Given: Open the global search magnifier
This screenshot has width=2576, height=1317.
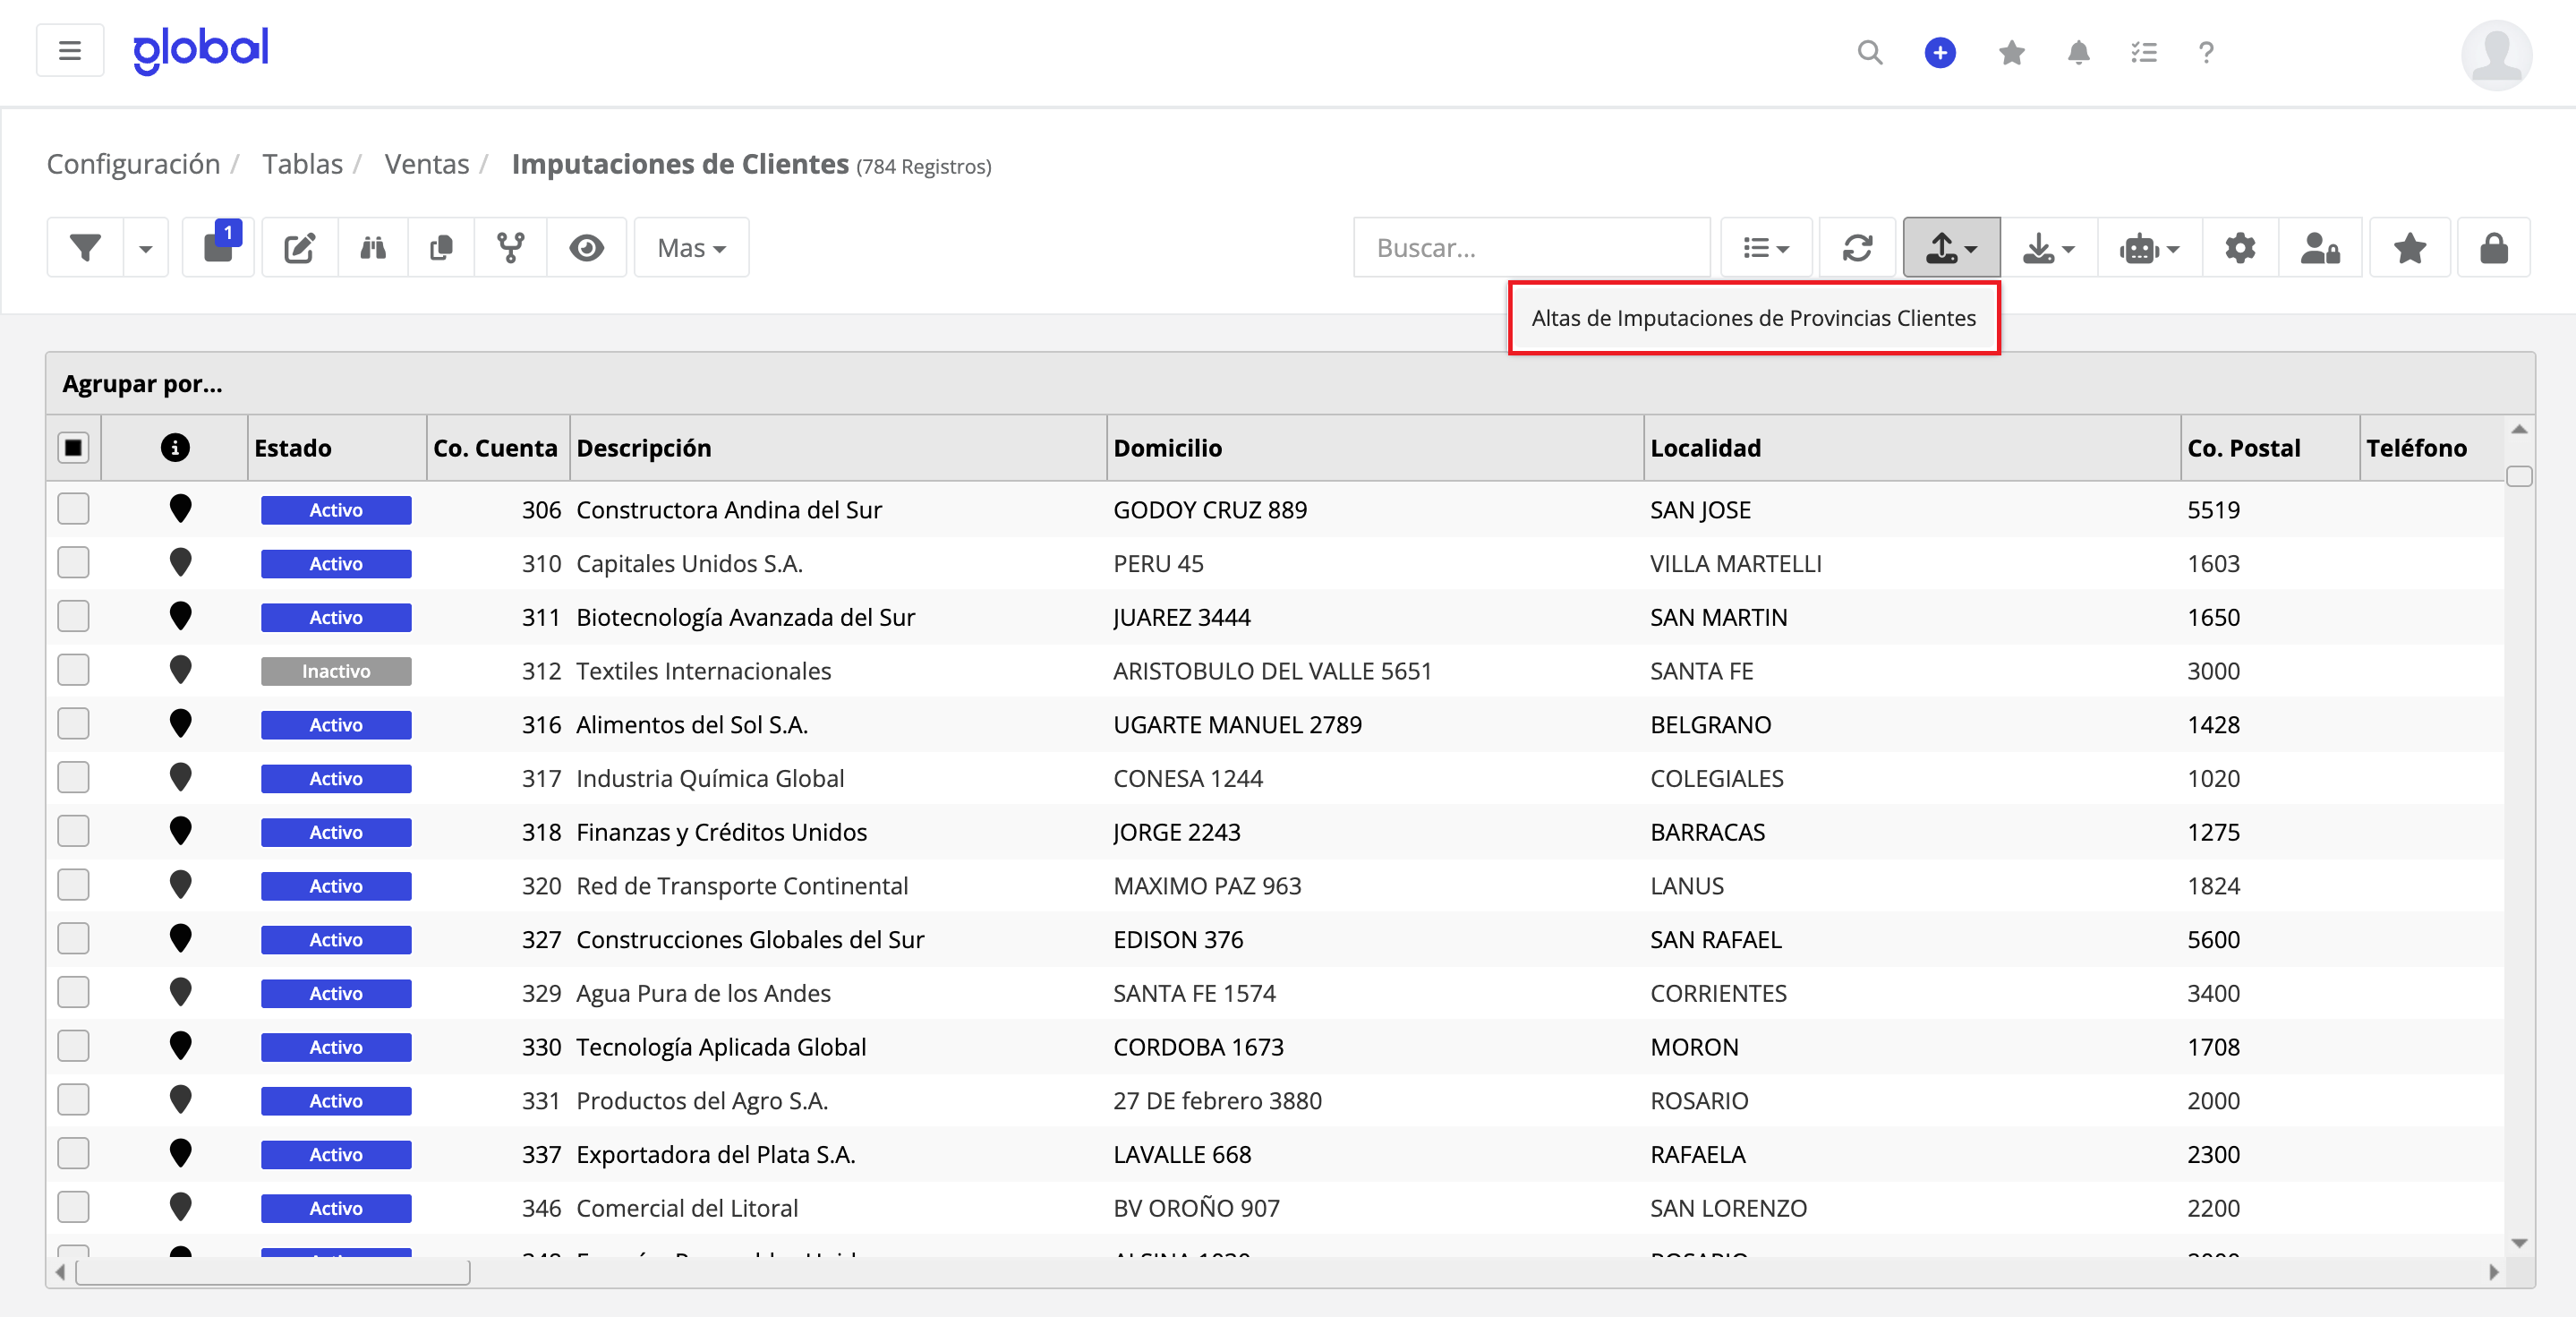Looking at the screenshot, I should click(x=1869, y=52).
